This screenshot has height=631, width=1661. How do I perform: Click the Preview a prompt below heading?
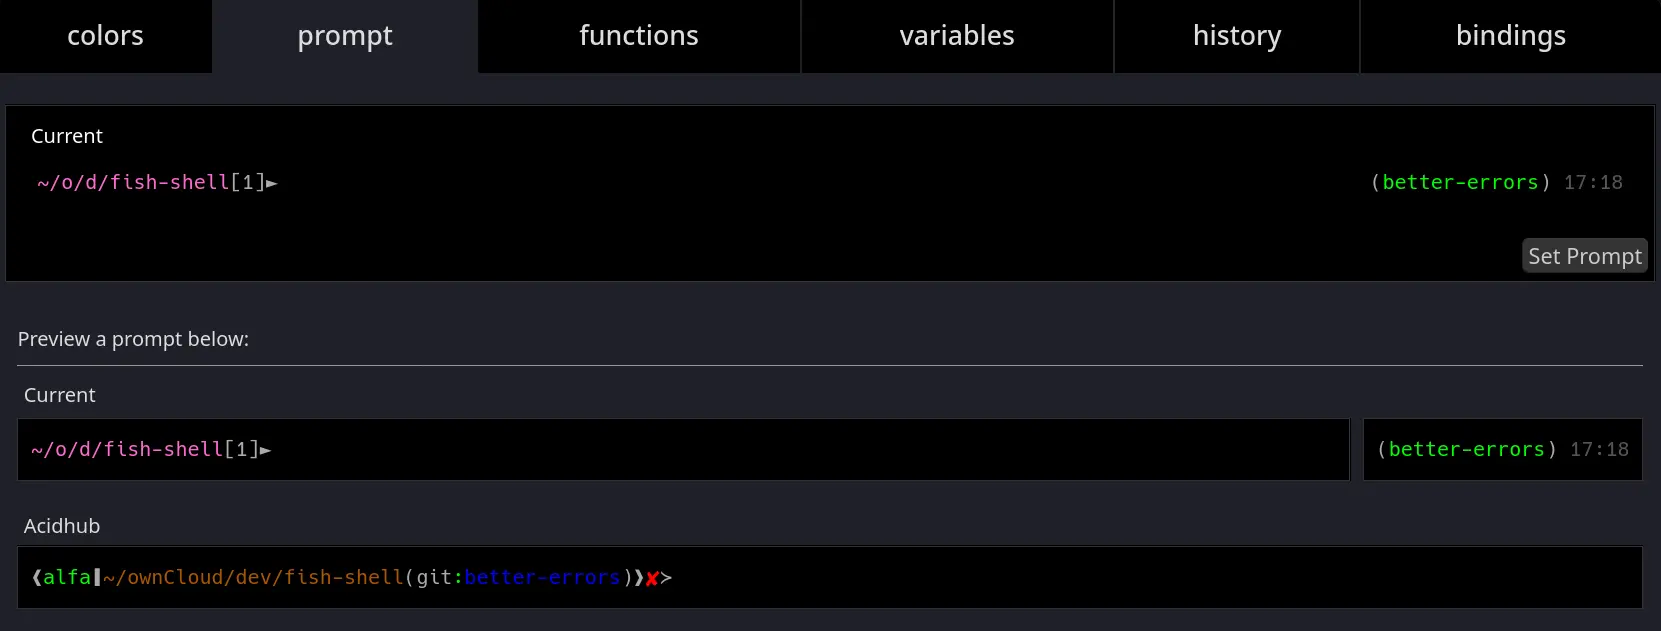click(x=133, y=339)
